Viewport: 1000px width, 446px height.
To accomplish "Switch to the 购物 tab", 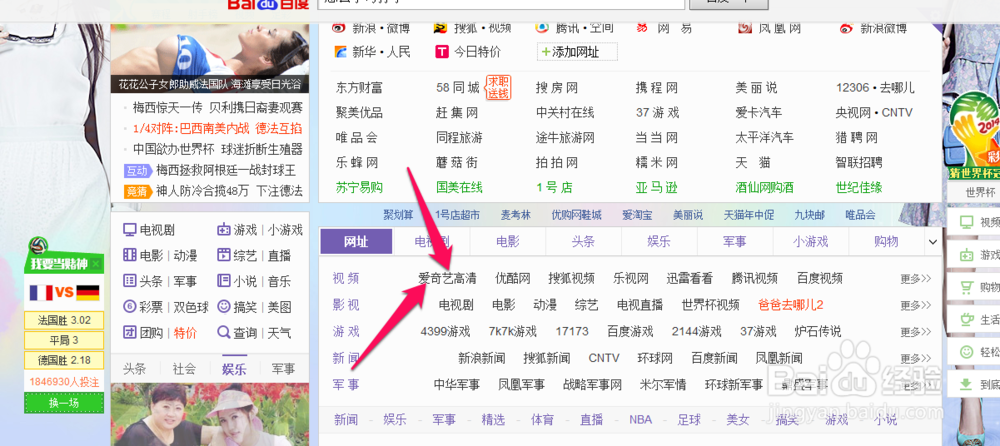I will (x=886, y=242).
